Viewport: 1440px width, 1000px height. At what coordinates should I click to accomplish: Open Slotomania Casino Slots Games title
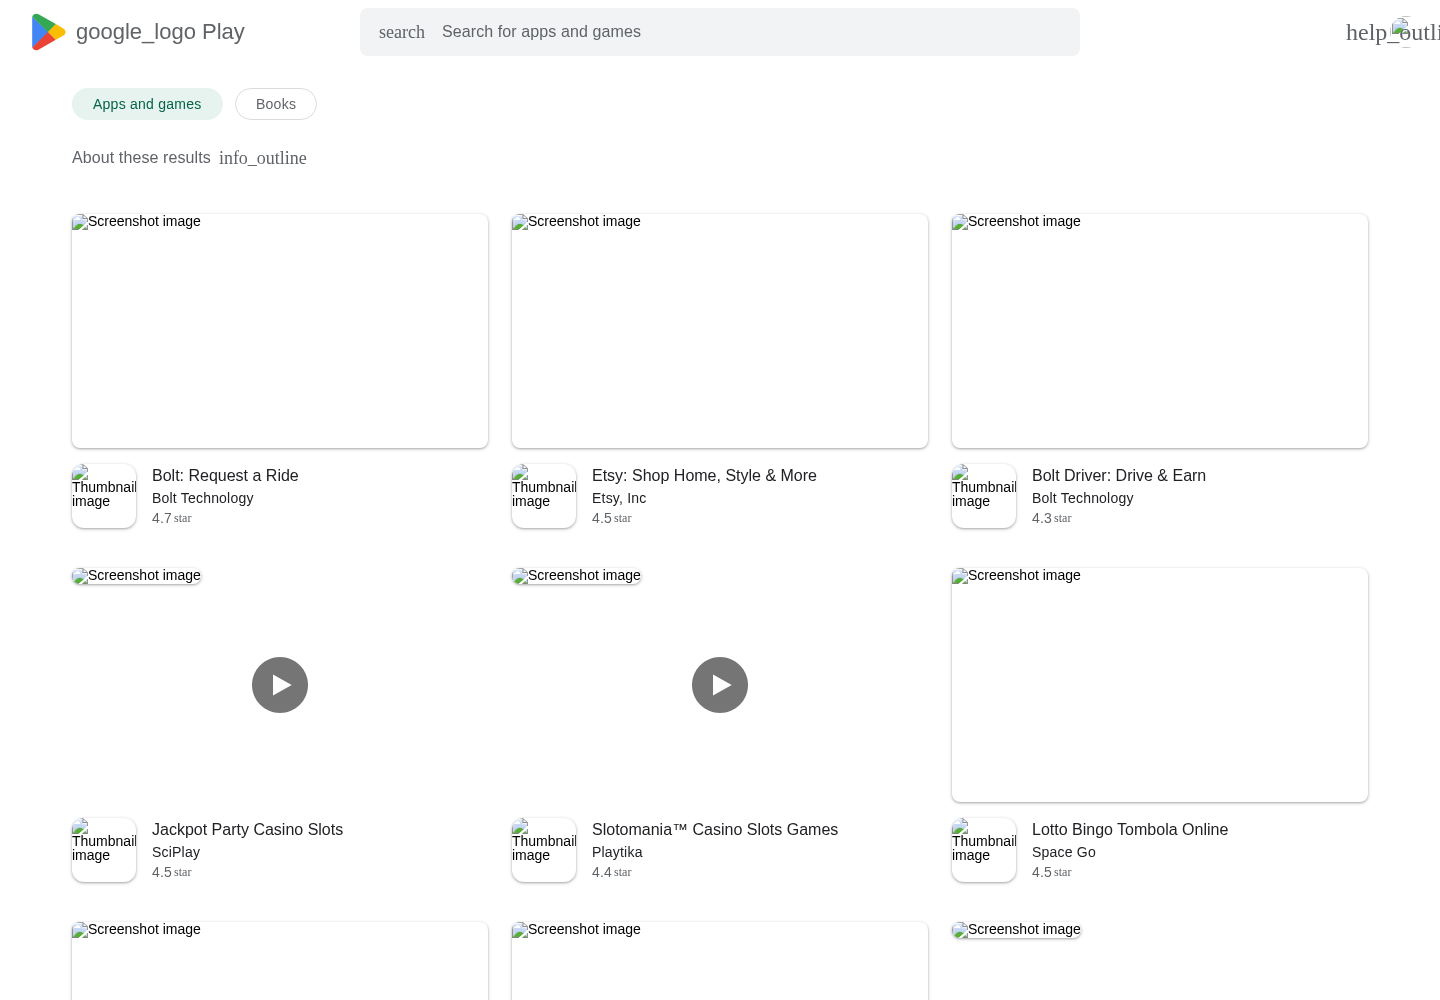pos(715,830)
